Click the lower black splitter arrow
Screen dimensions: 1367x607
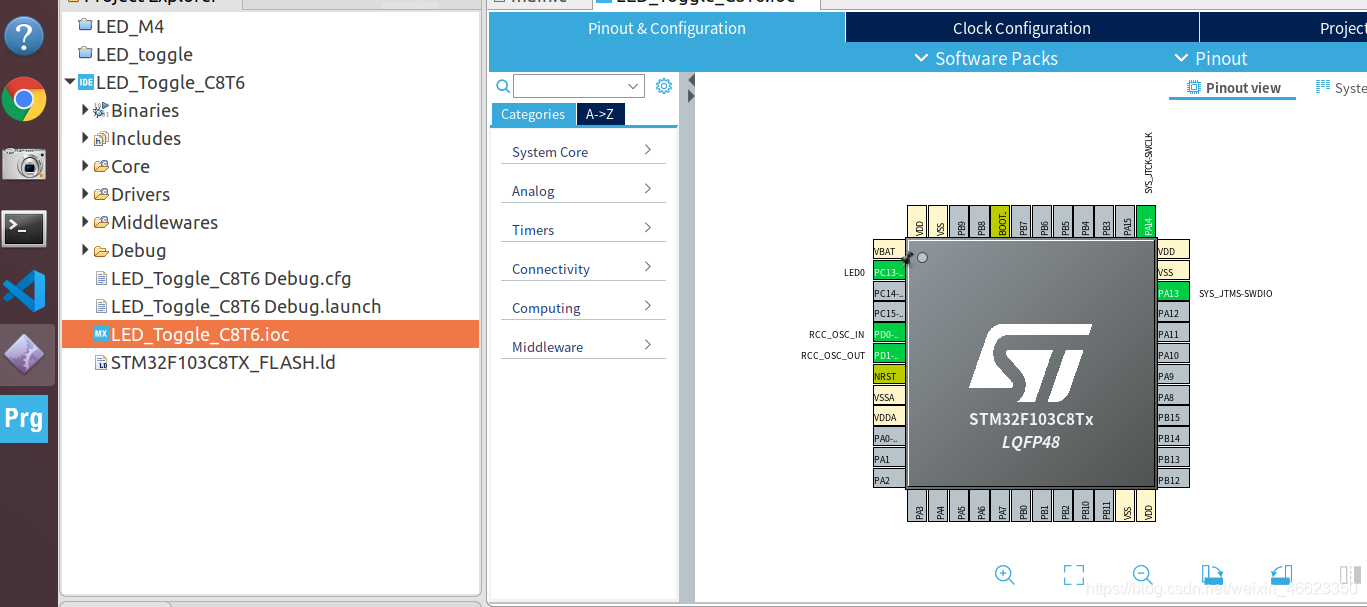690,96
